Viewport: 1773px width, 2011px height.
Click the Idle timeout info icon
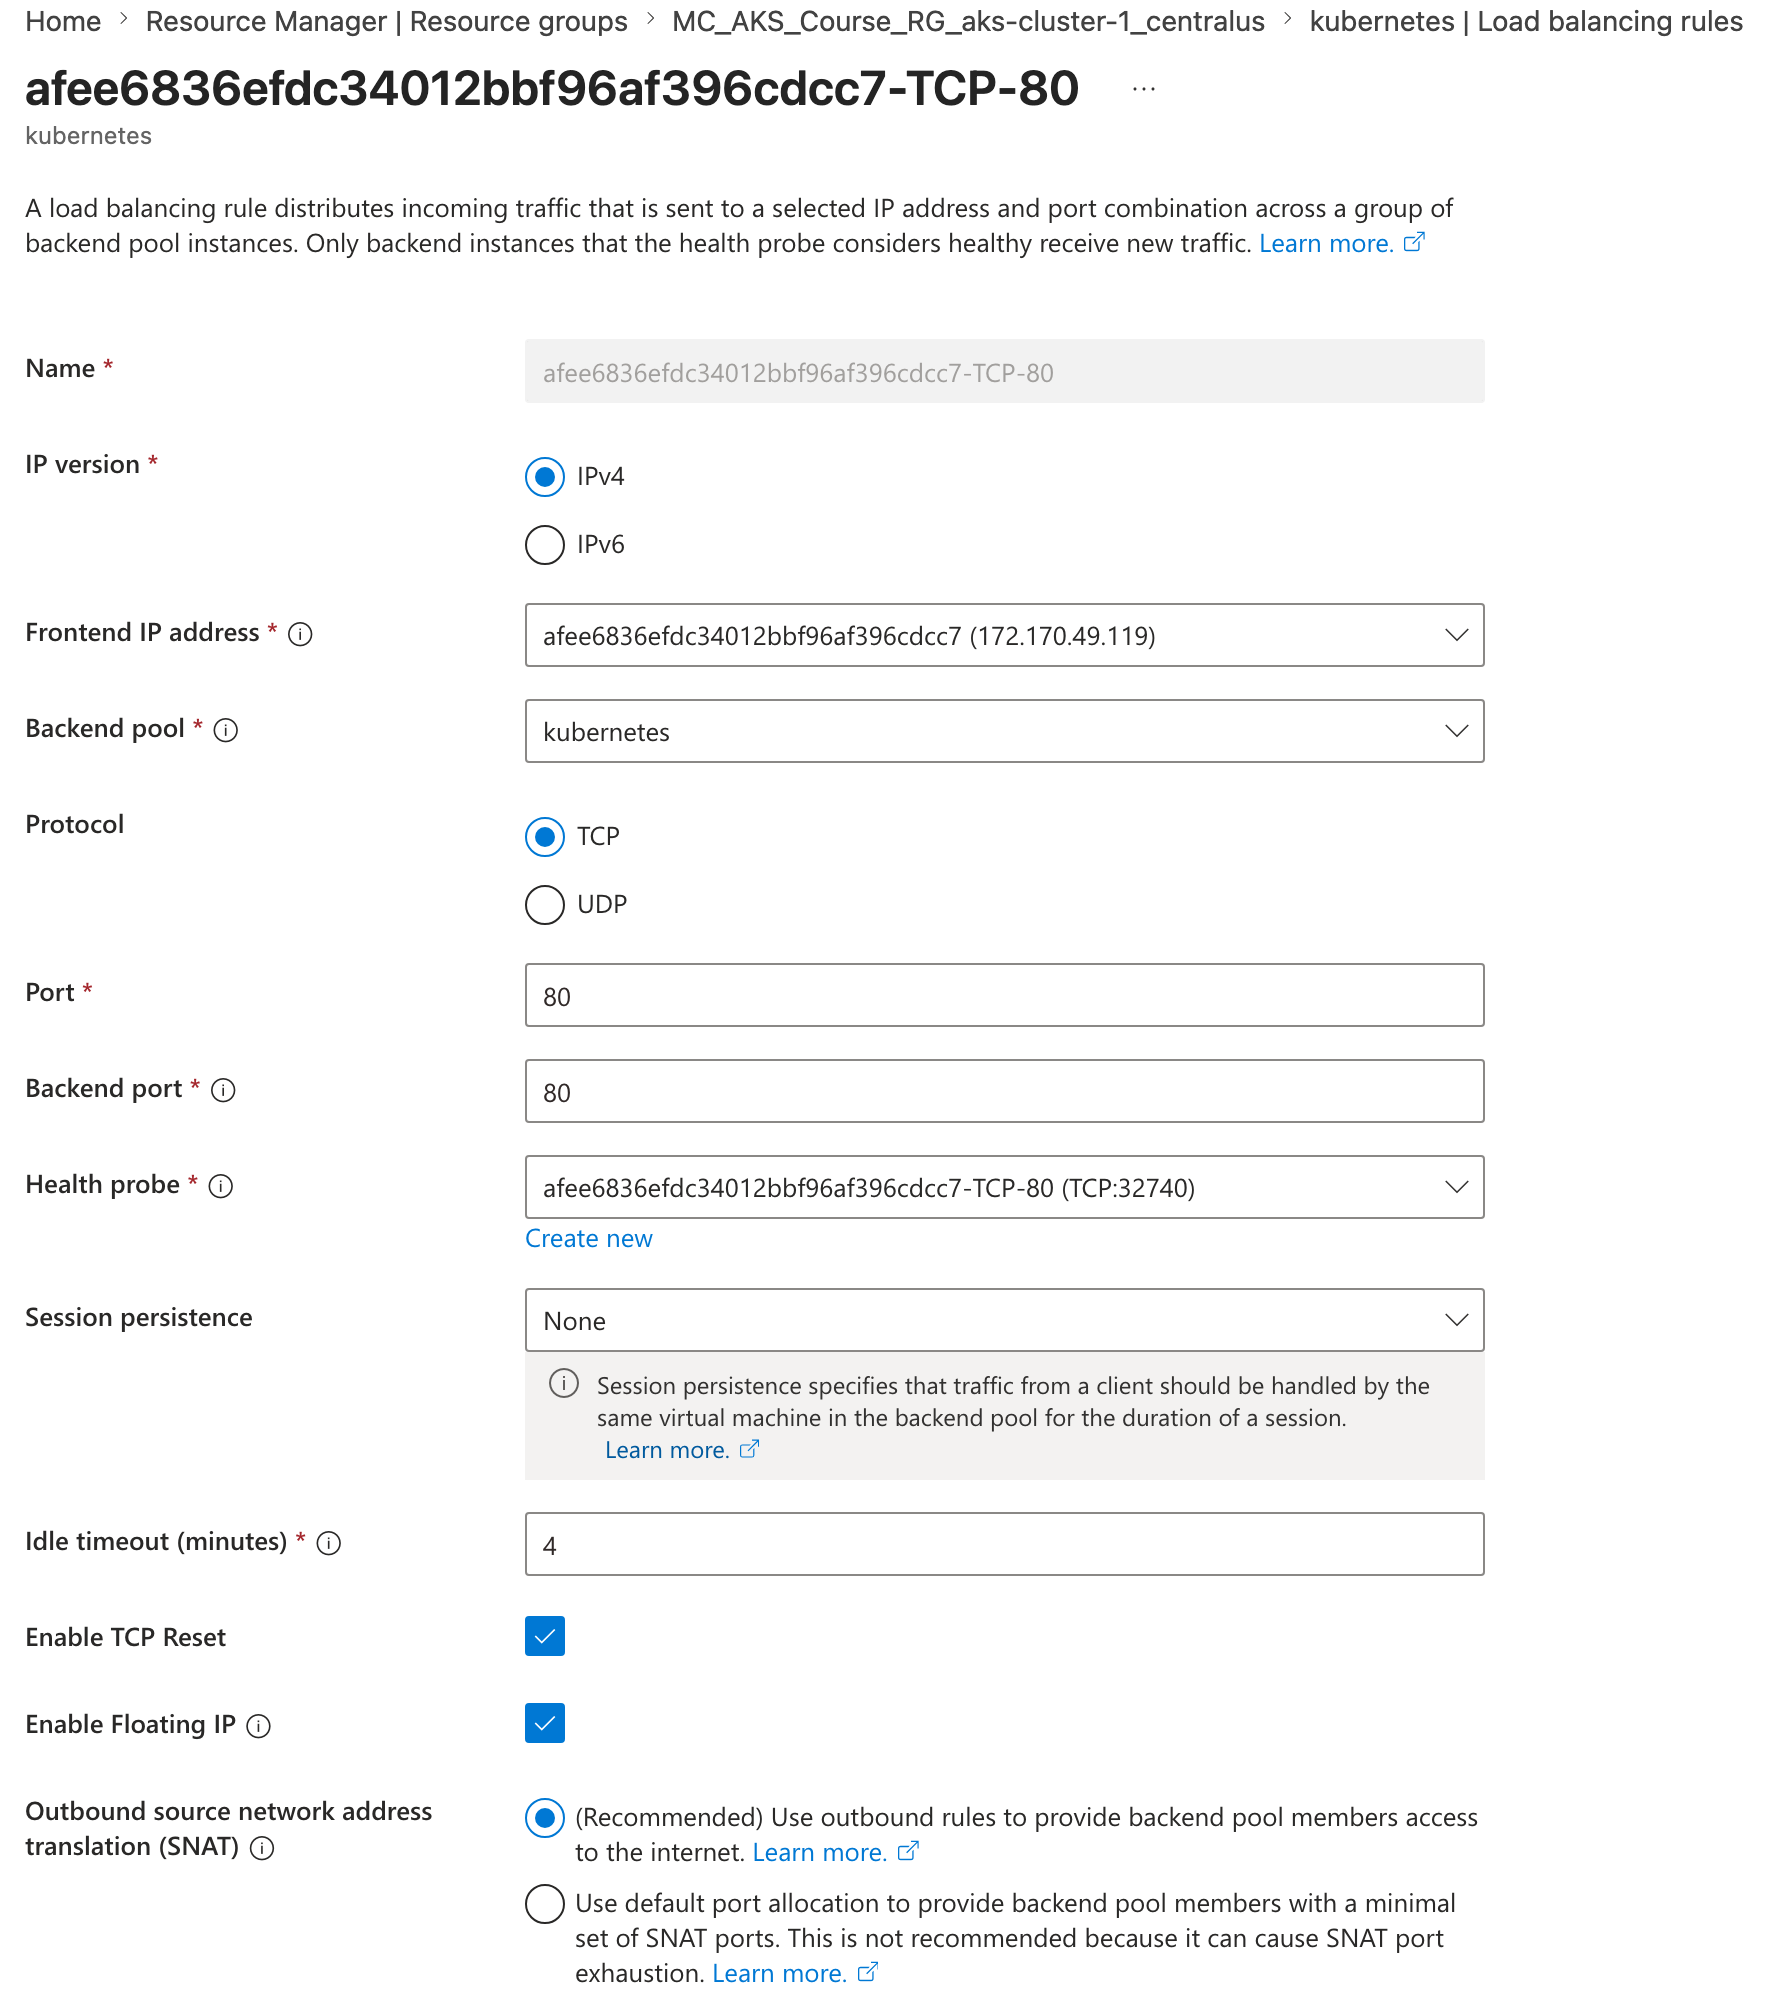pyautogui.click(x=329, y=1543)
